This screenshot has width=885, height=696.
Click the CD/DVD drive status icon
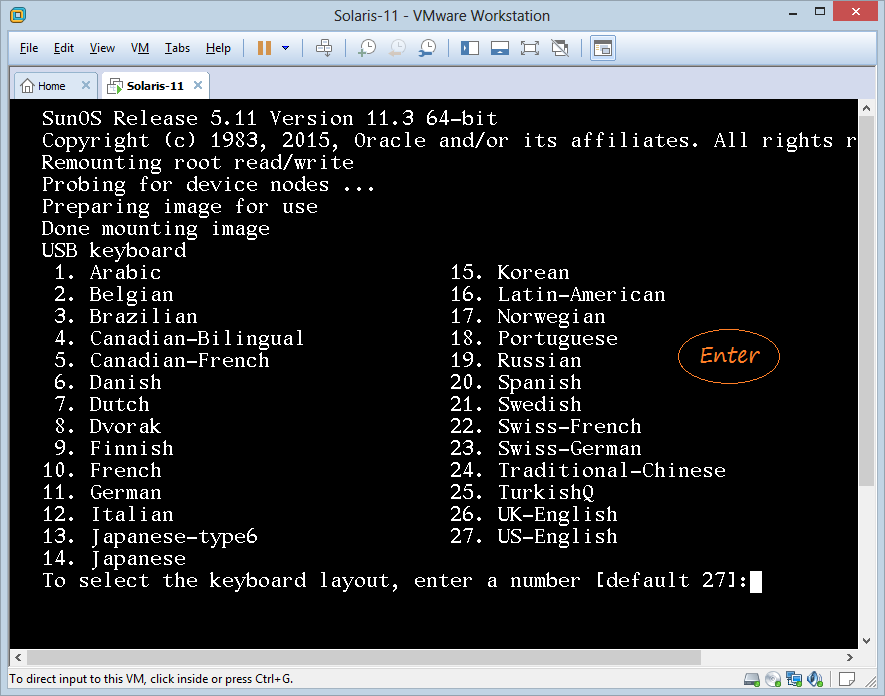click(x=773, y=679)
